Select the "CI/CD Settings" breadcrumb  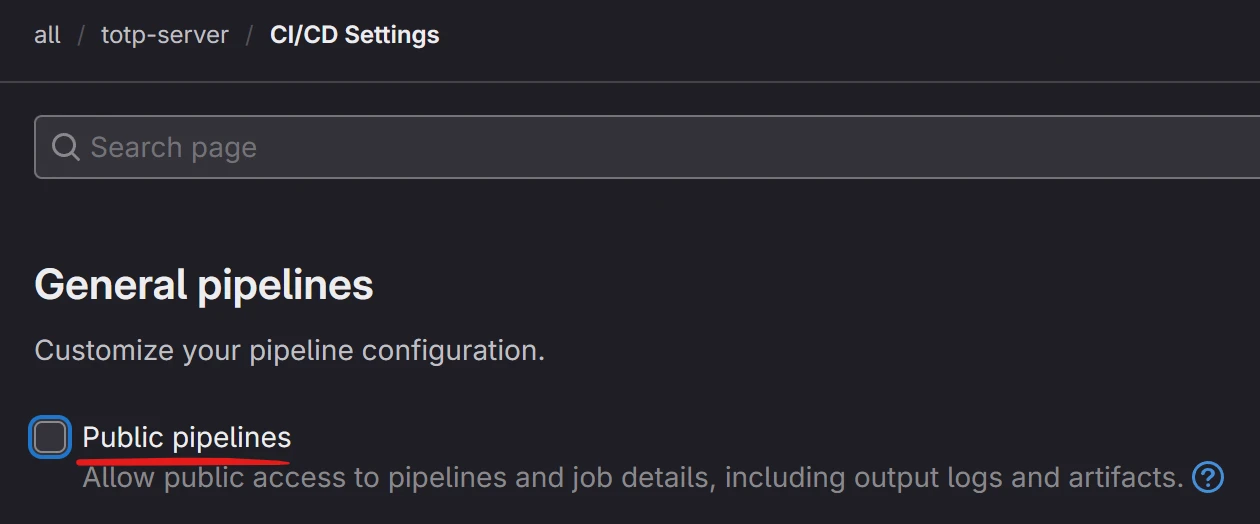tap(354, 35)
